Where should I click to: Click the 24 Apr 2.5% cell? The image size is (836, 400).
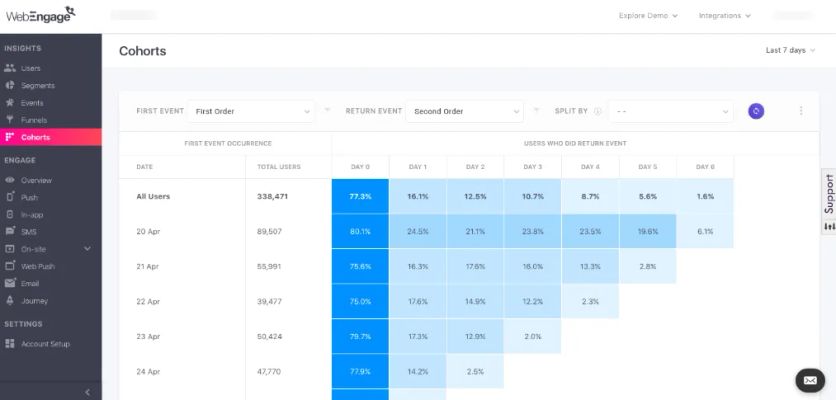click(x=475, y=371)
